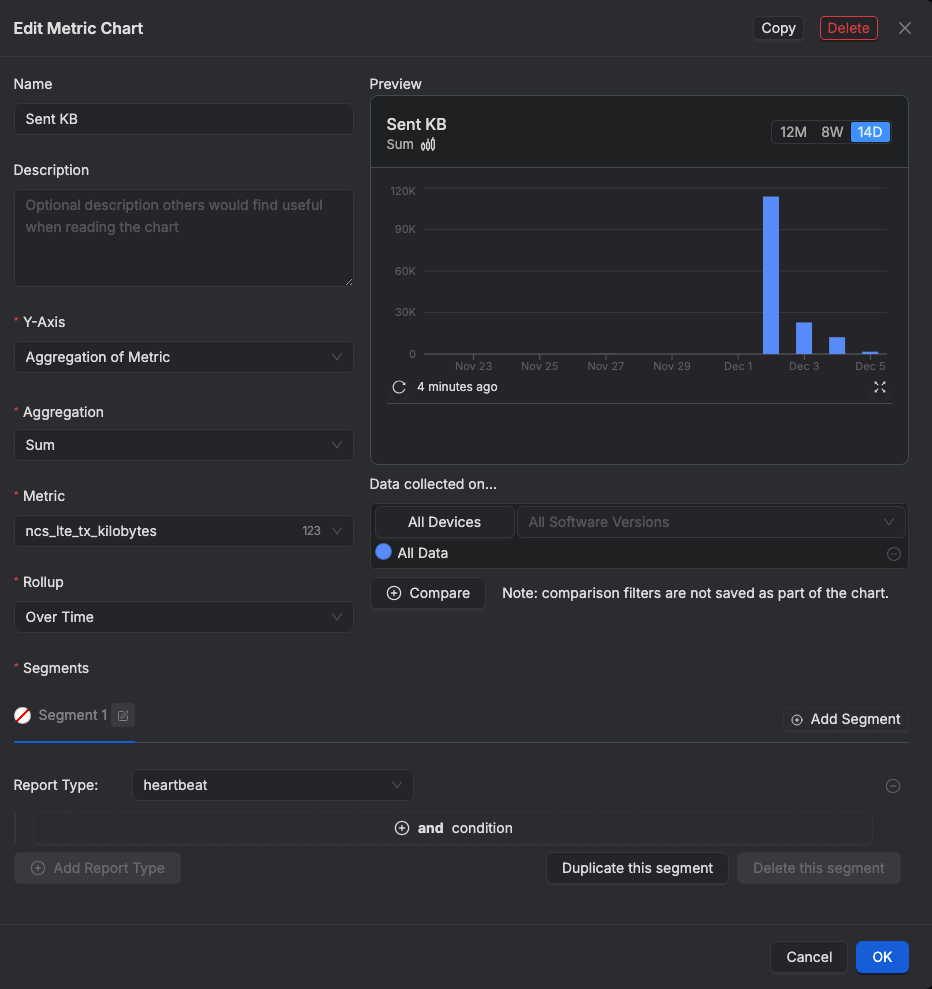Open the Y-Axis dropdown
This screenshot has width=932, height=989.
point(184,357)
